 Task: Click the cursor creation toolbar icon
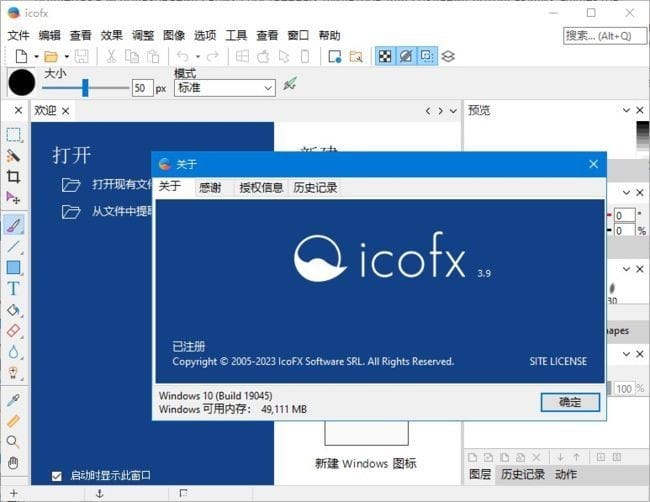click(x=284, y=56)
